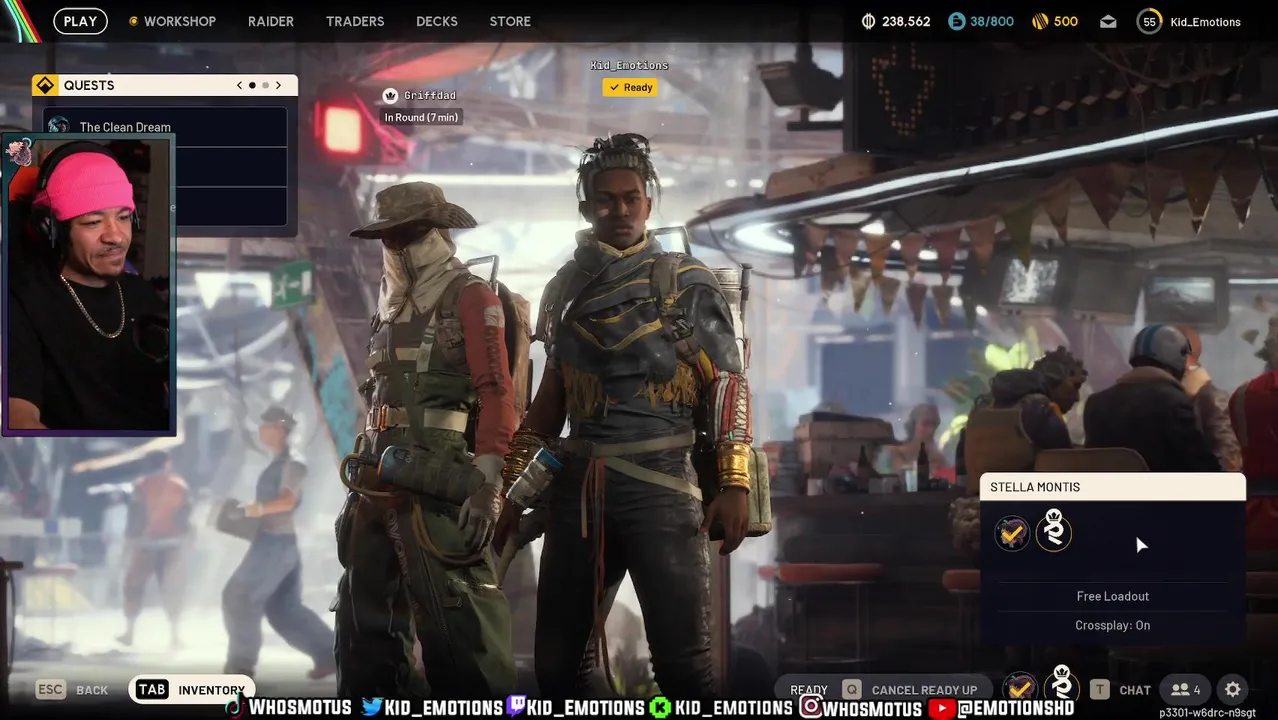The image size is (1278, 720).
Task: Open the STORE tab
Action: pos(510,21)
